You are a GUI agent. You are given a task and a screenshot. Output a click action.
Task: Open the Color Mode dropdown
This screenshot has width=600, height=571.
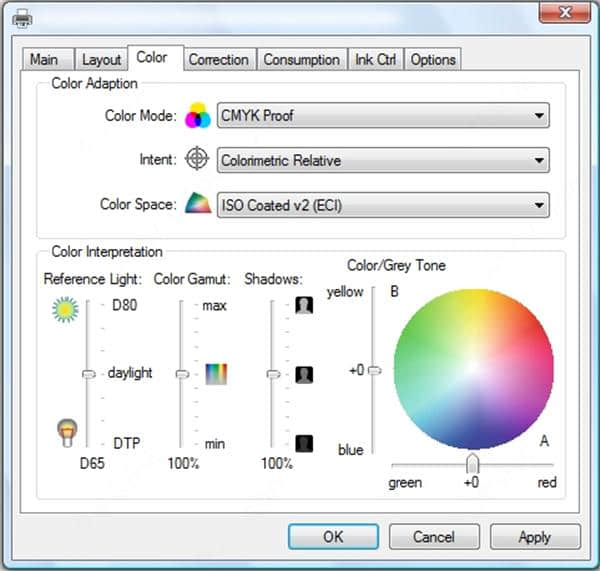click(x=383, y=115)
